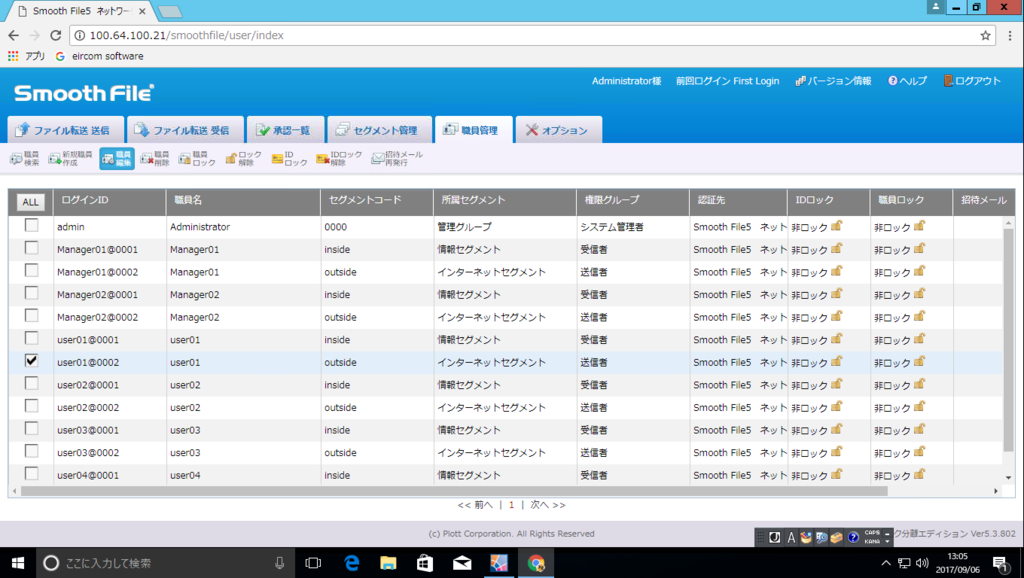Open the 承認一覧 tab

coord(285,130)
